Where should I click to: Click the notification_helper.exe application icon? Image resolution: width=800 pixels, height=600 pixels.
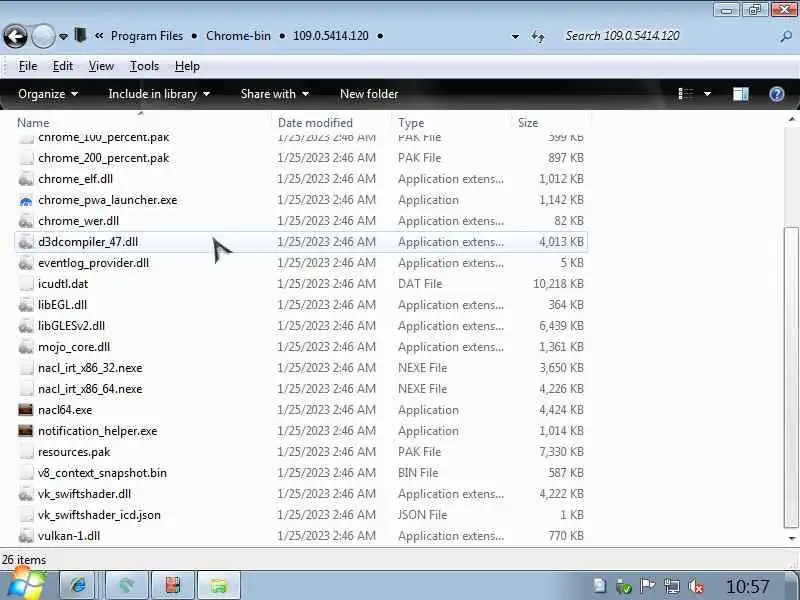(26, 431)
